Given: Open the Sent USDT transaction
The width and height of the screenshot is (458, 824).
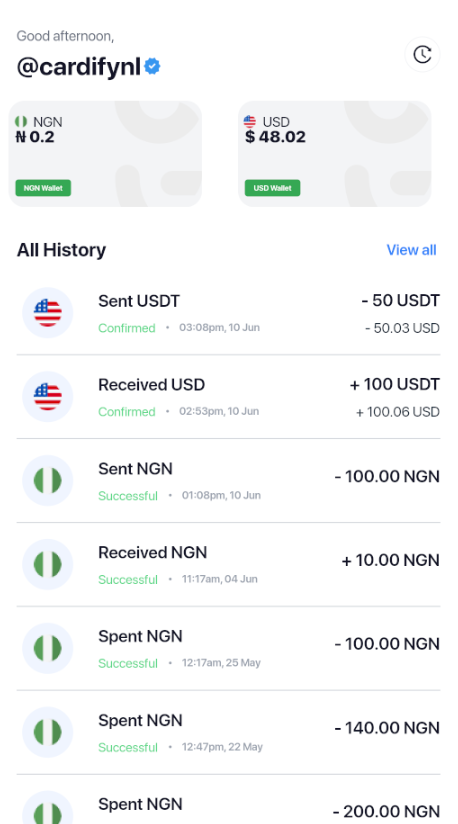Looking at the screenshot, I should pos(228,313).
